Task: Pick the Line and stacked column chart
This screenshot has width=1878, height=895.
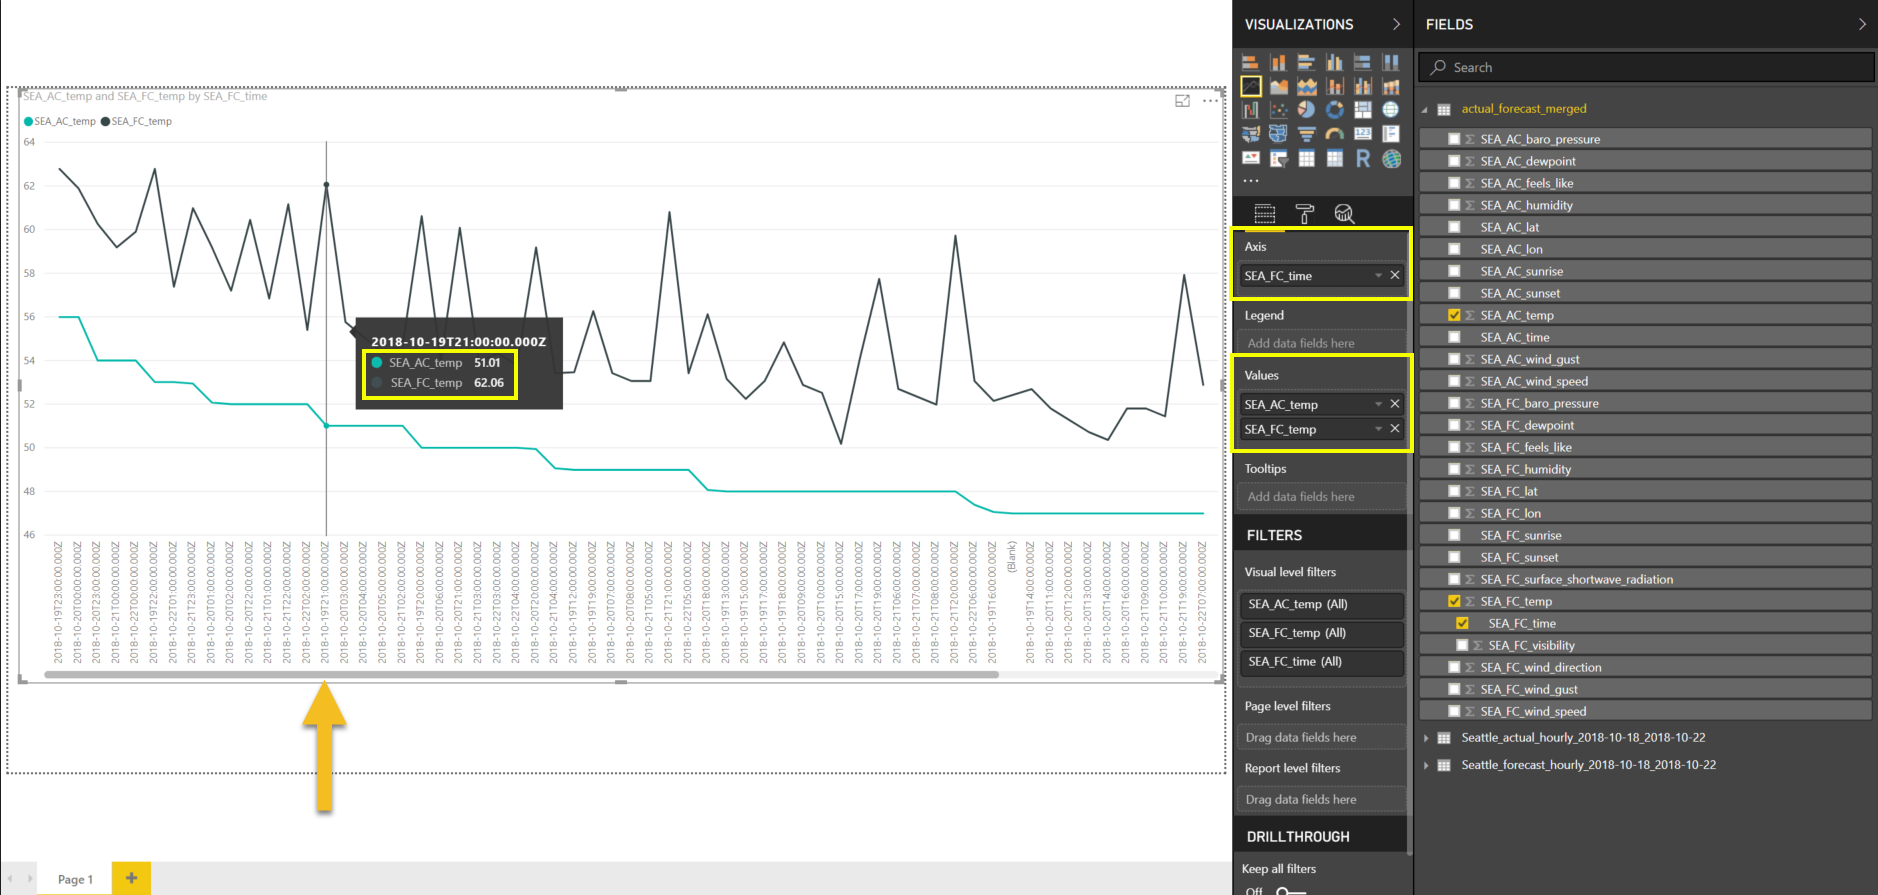Action: coord(1334,86)
